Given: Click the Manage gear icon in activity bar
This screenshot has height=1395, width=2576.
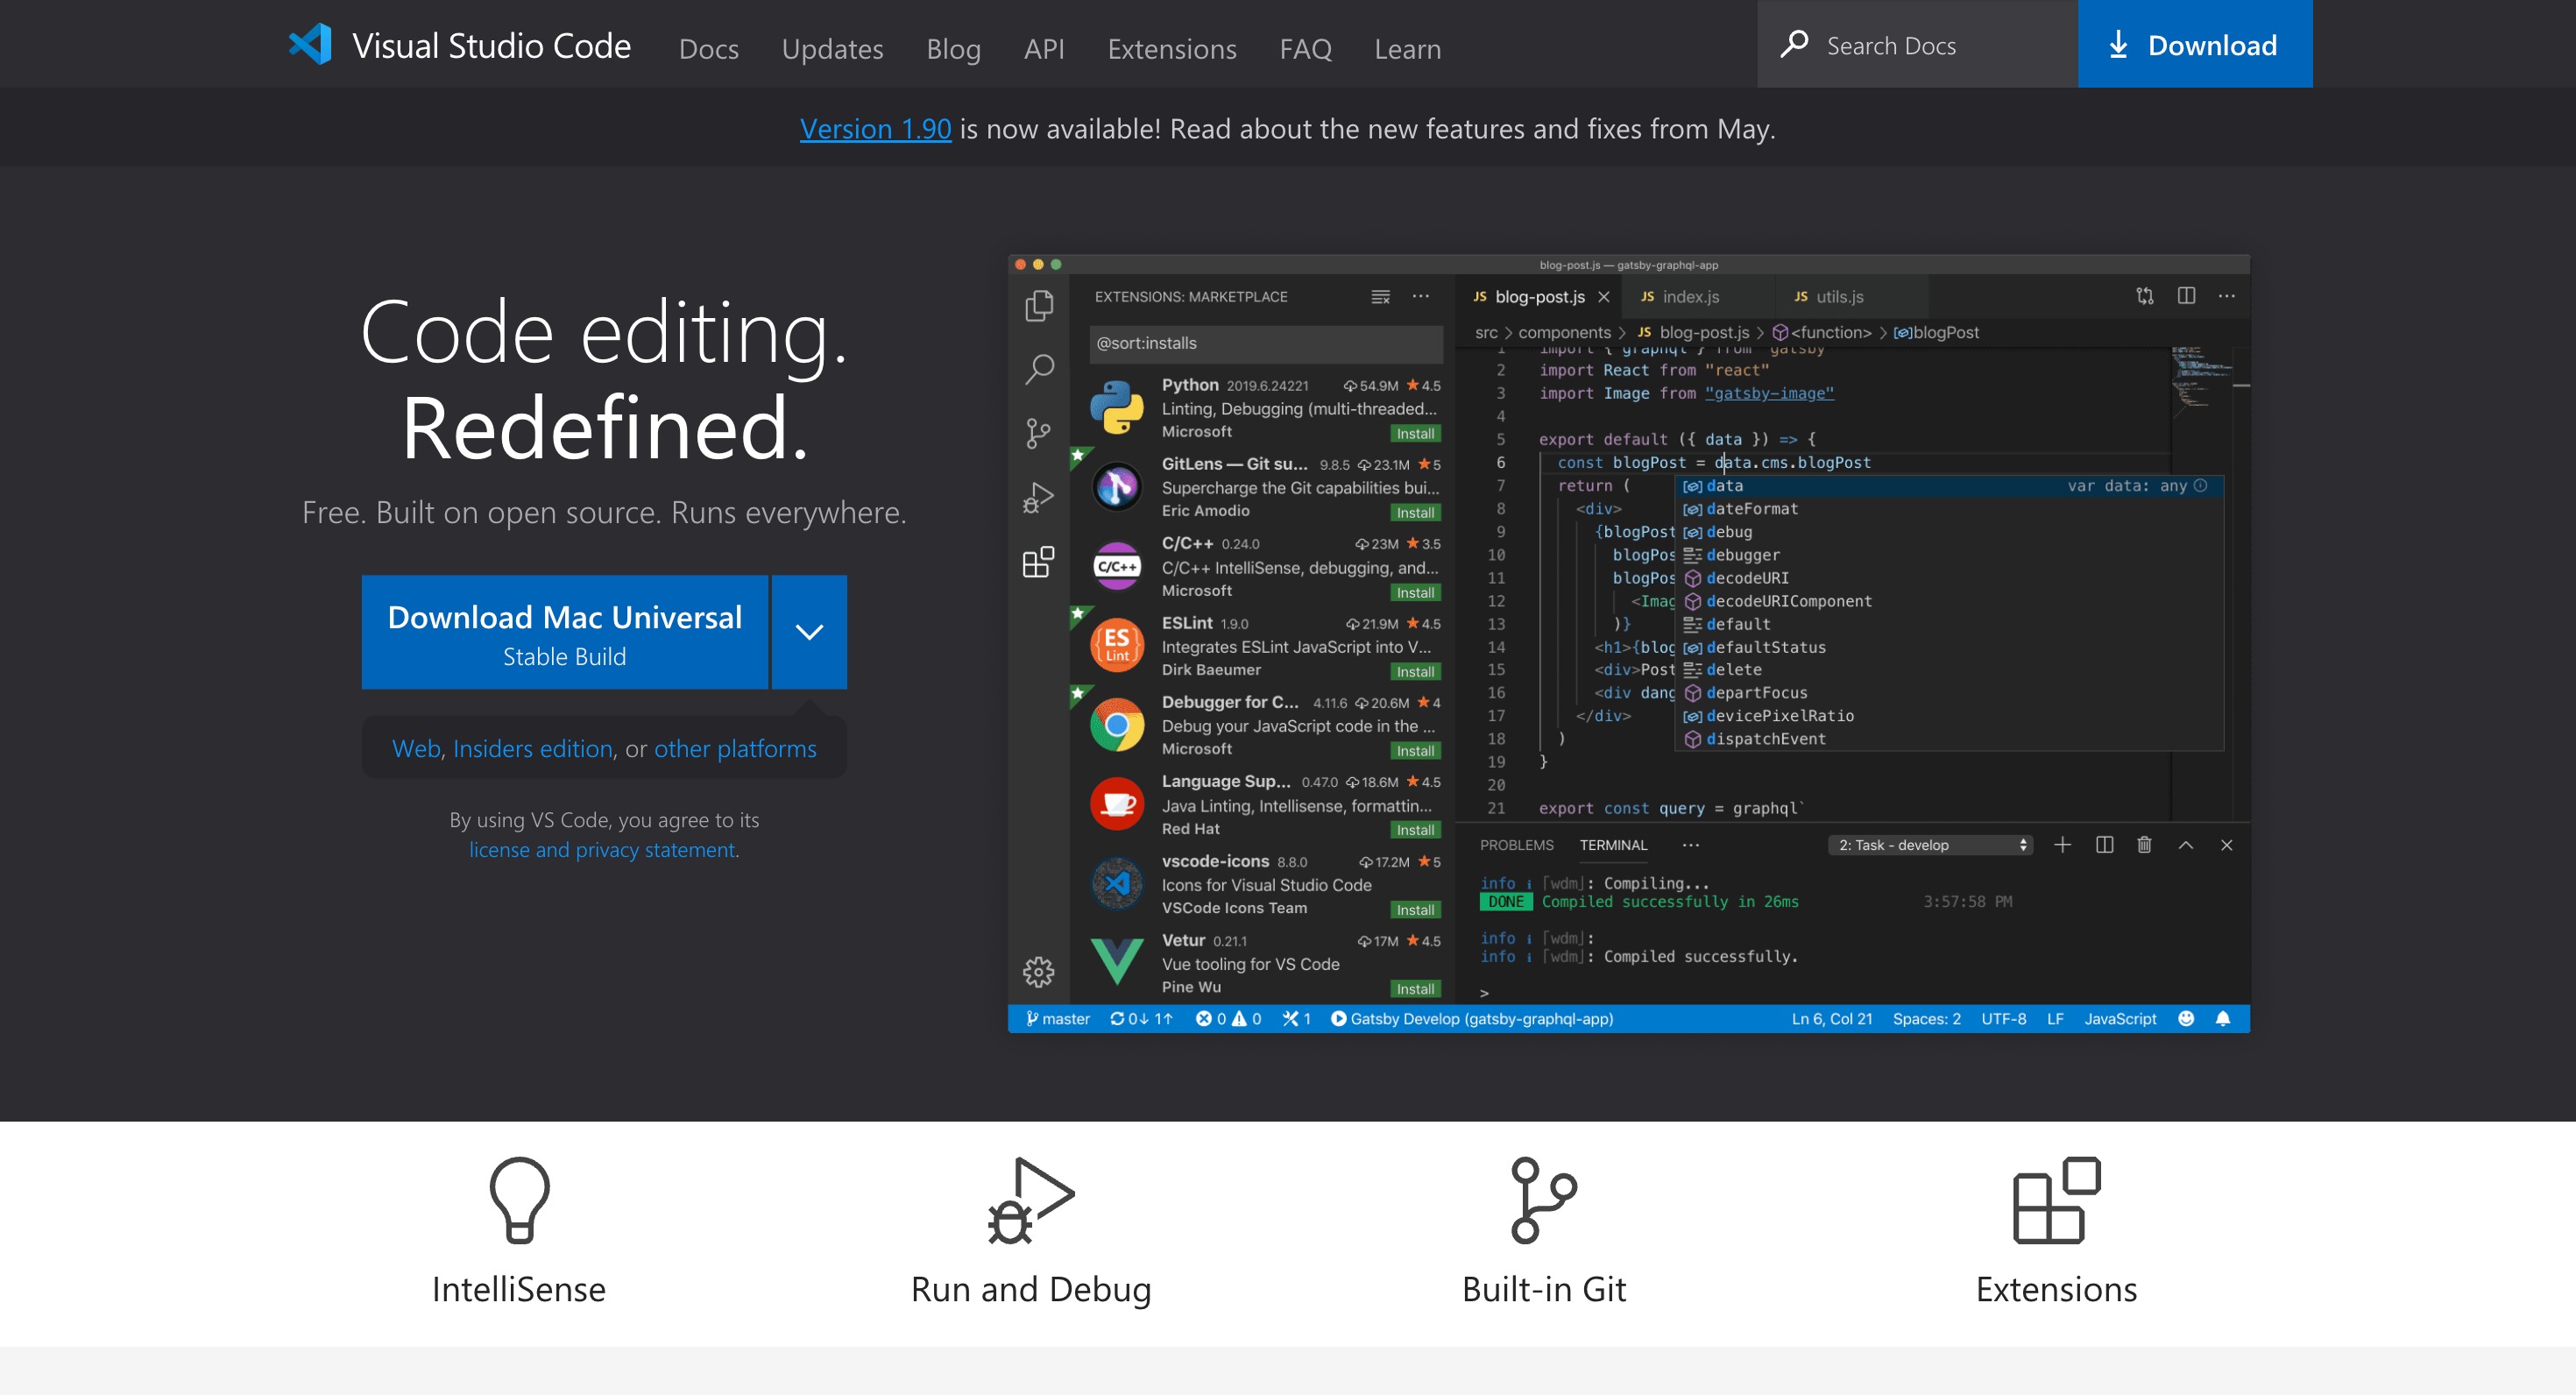Looking at the screenshot, I should click(x=1038, y=971).
